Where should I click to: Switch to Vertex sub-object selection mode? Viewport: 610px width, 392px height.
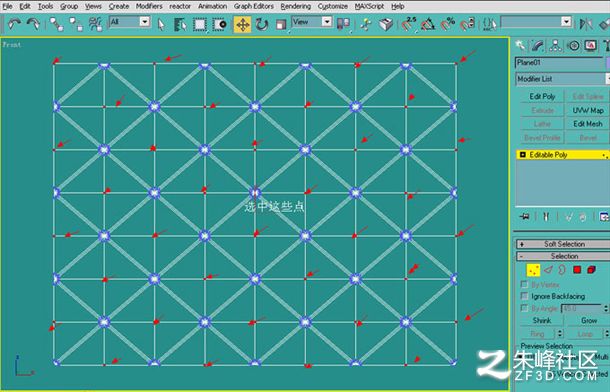tap(533, 270)
